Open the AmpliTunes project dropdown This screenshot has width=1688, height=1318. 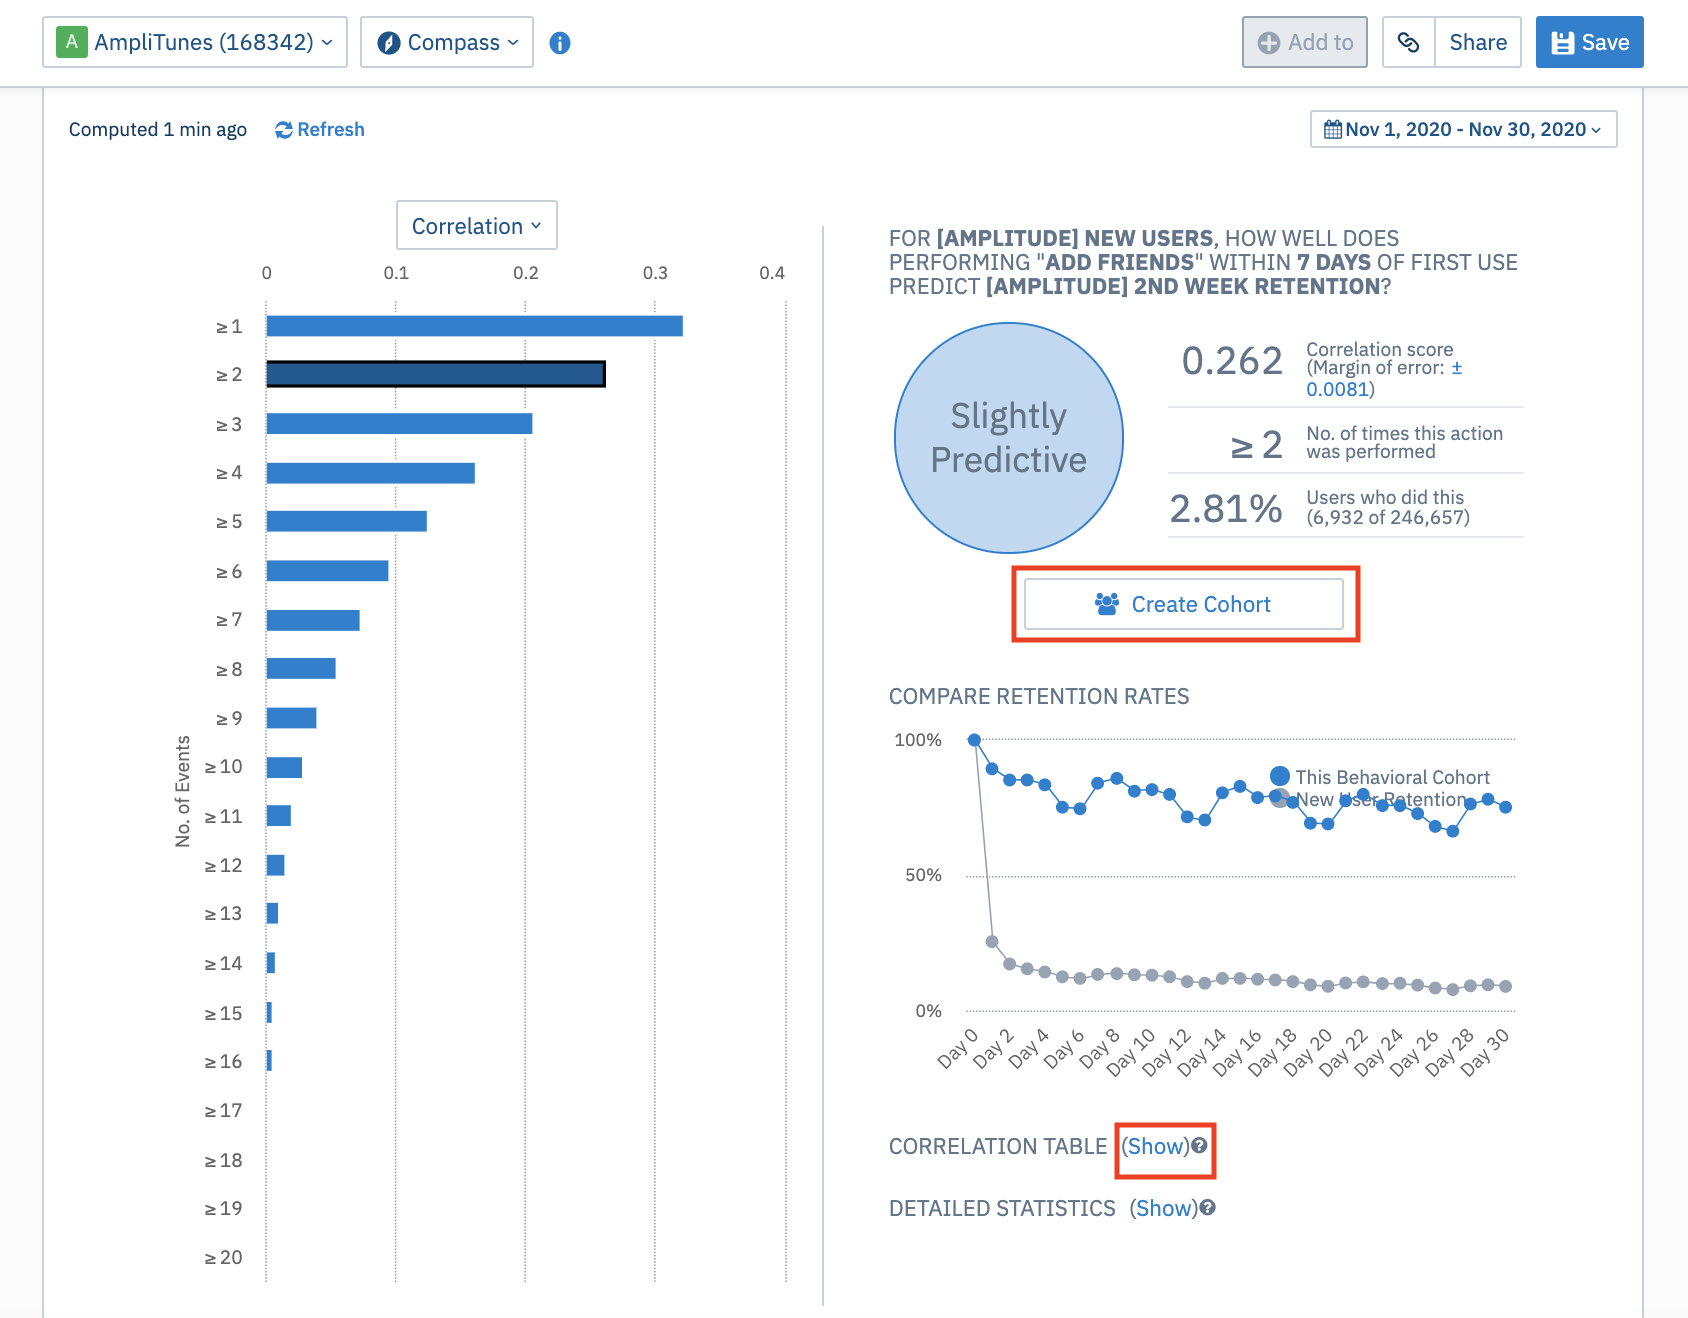tap(195, 42)
